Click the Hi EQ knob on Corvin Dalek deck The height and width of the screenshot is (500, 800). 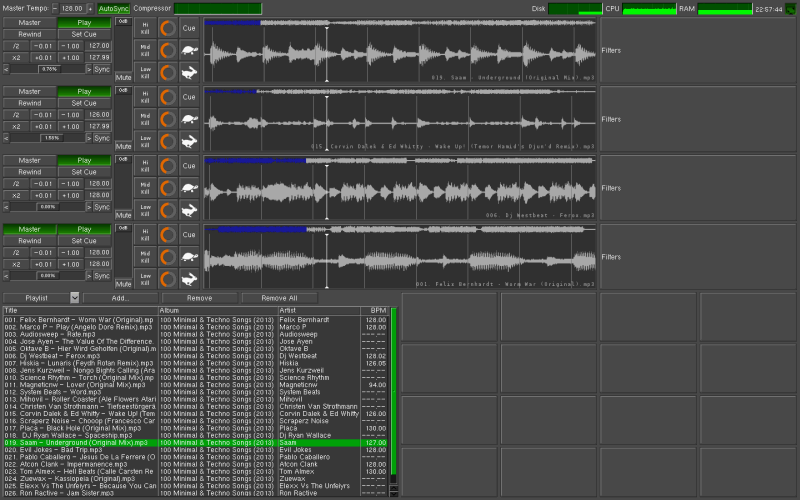[x=168, y=97]
